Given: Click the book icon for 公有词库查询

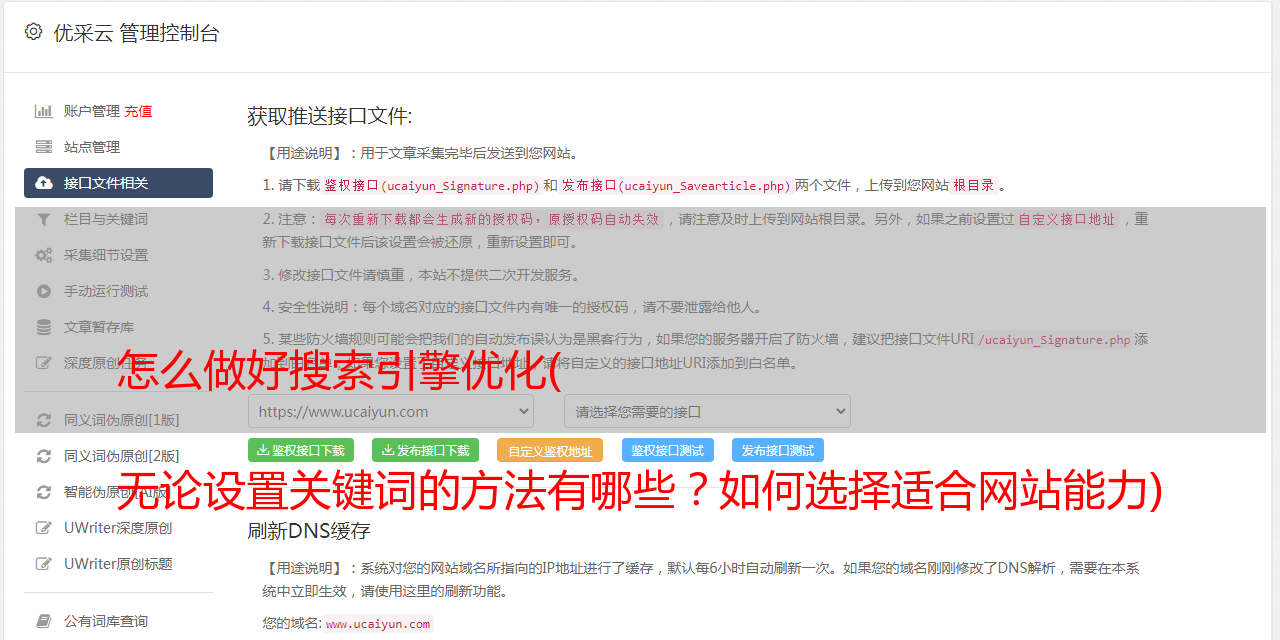Looking at the screenshot, I should (x=44, y=621).
